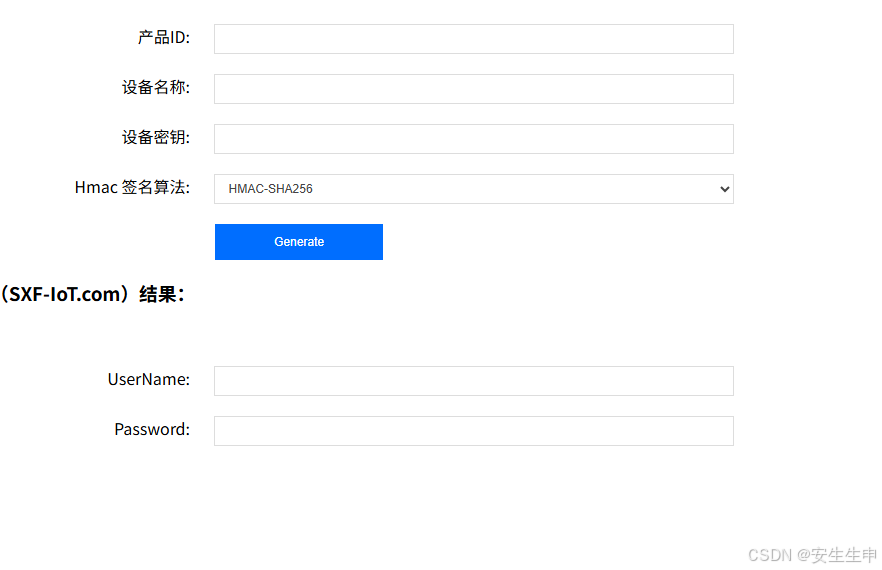Click the Hmac 签名算法 label
The image size is (882, 570).
(x=132, y=187)
